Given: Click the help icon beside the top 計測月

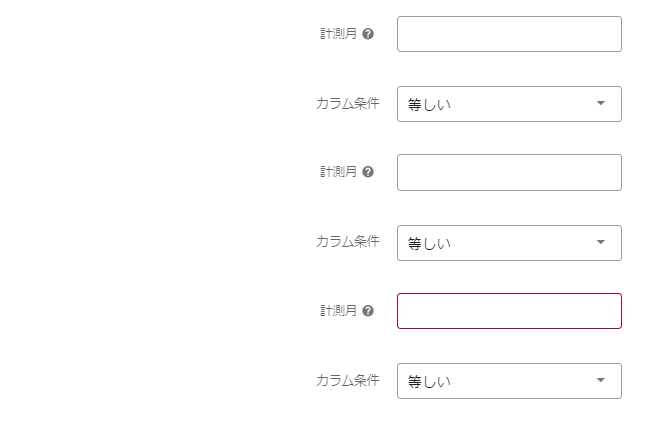Looking at the screenshot, I should click(368, 34).
